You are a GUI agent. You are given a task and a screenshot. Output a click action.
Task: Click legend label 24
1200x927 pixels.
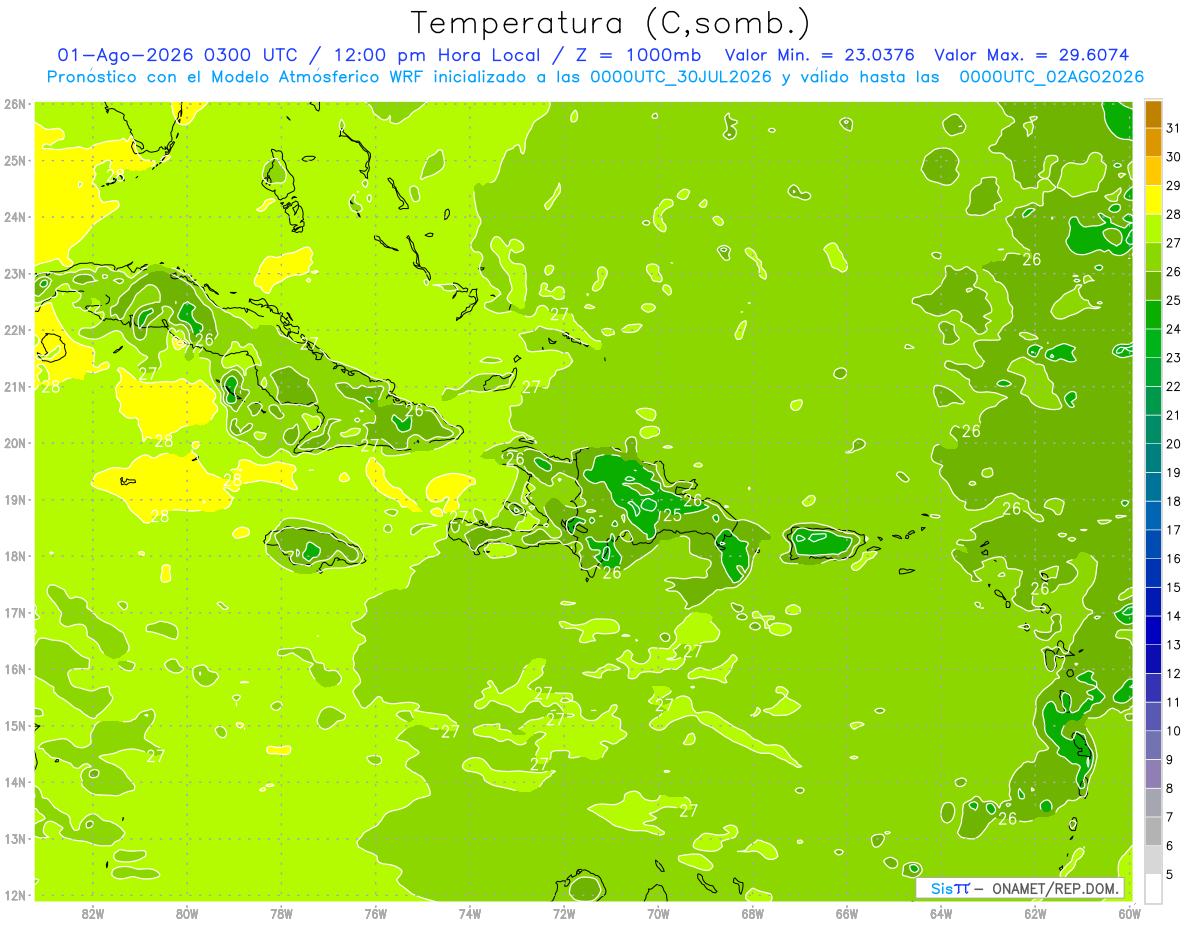tap(1172, 329)
